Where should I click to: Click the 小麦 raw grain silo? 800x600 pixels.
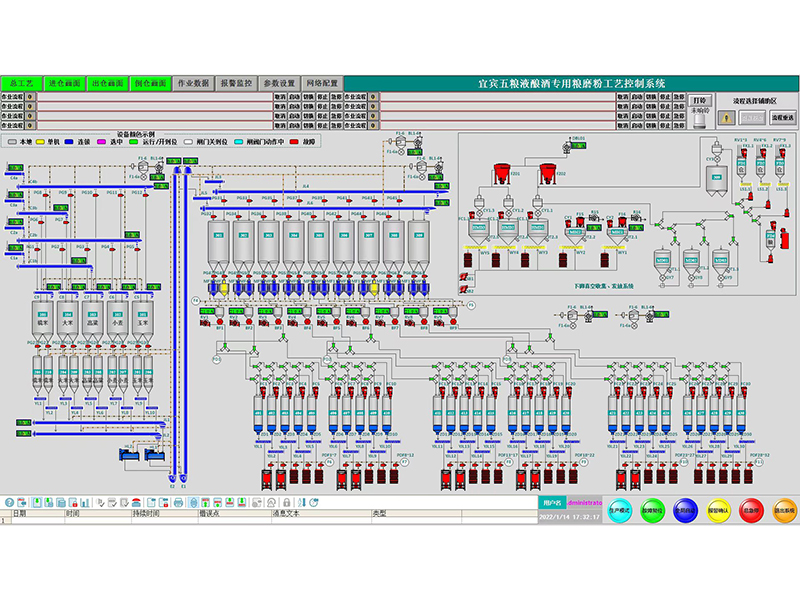[x=117, y=320]
